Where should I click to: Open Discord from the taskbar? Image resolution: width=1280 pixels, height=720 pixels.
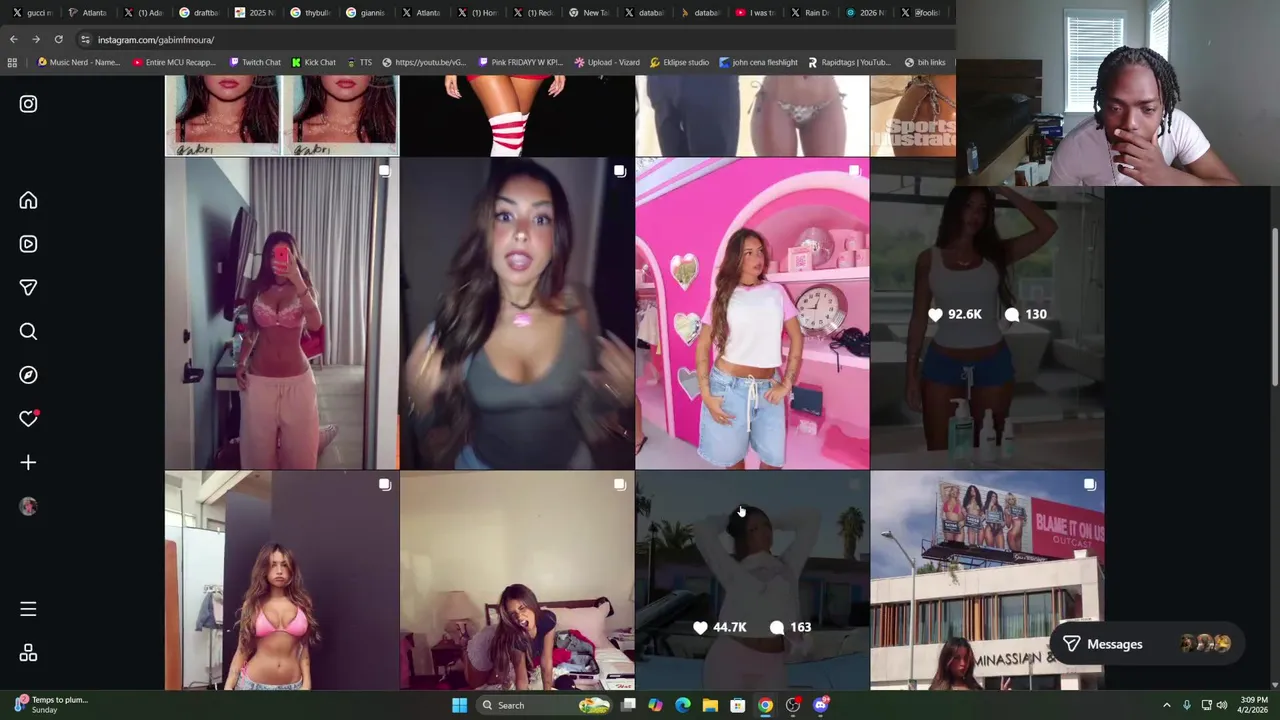[x=821, y=706]
